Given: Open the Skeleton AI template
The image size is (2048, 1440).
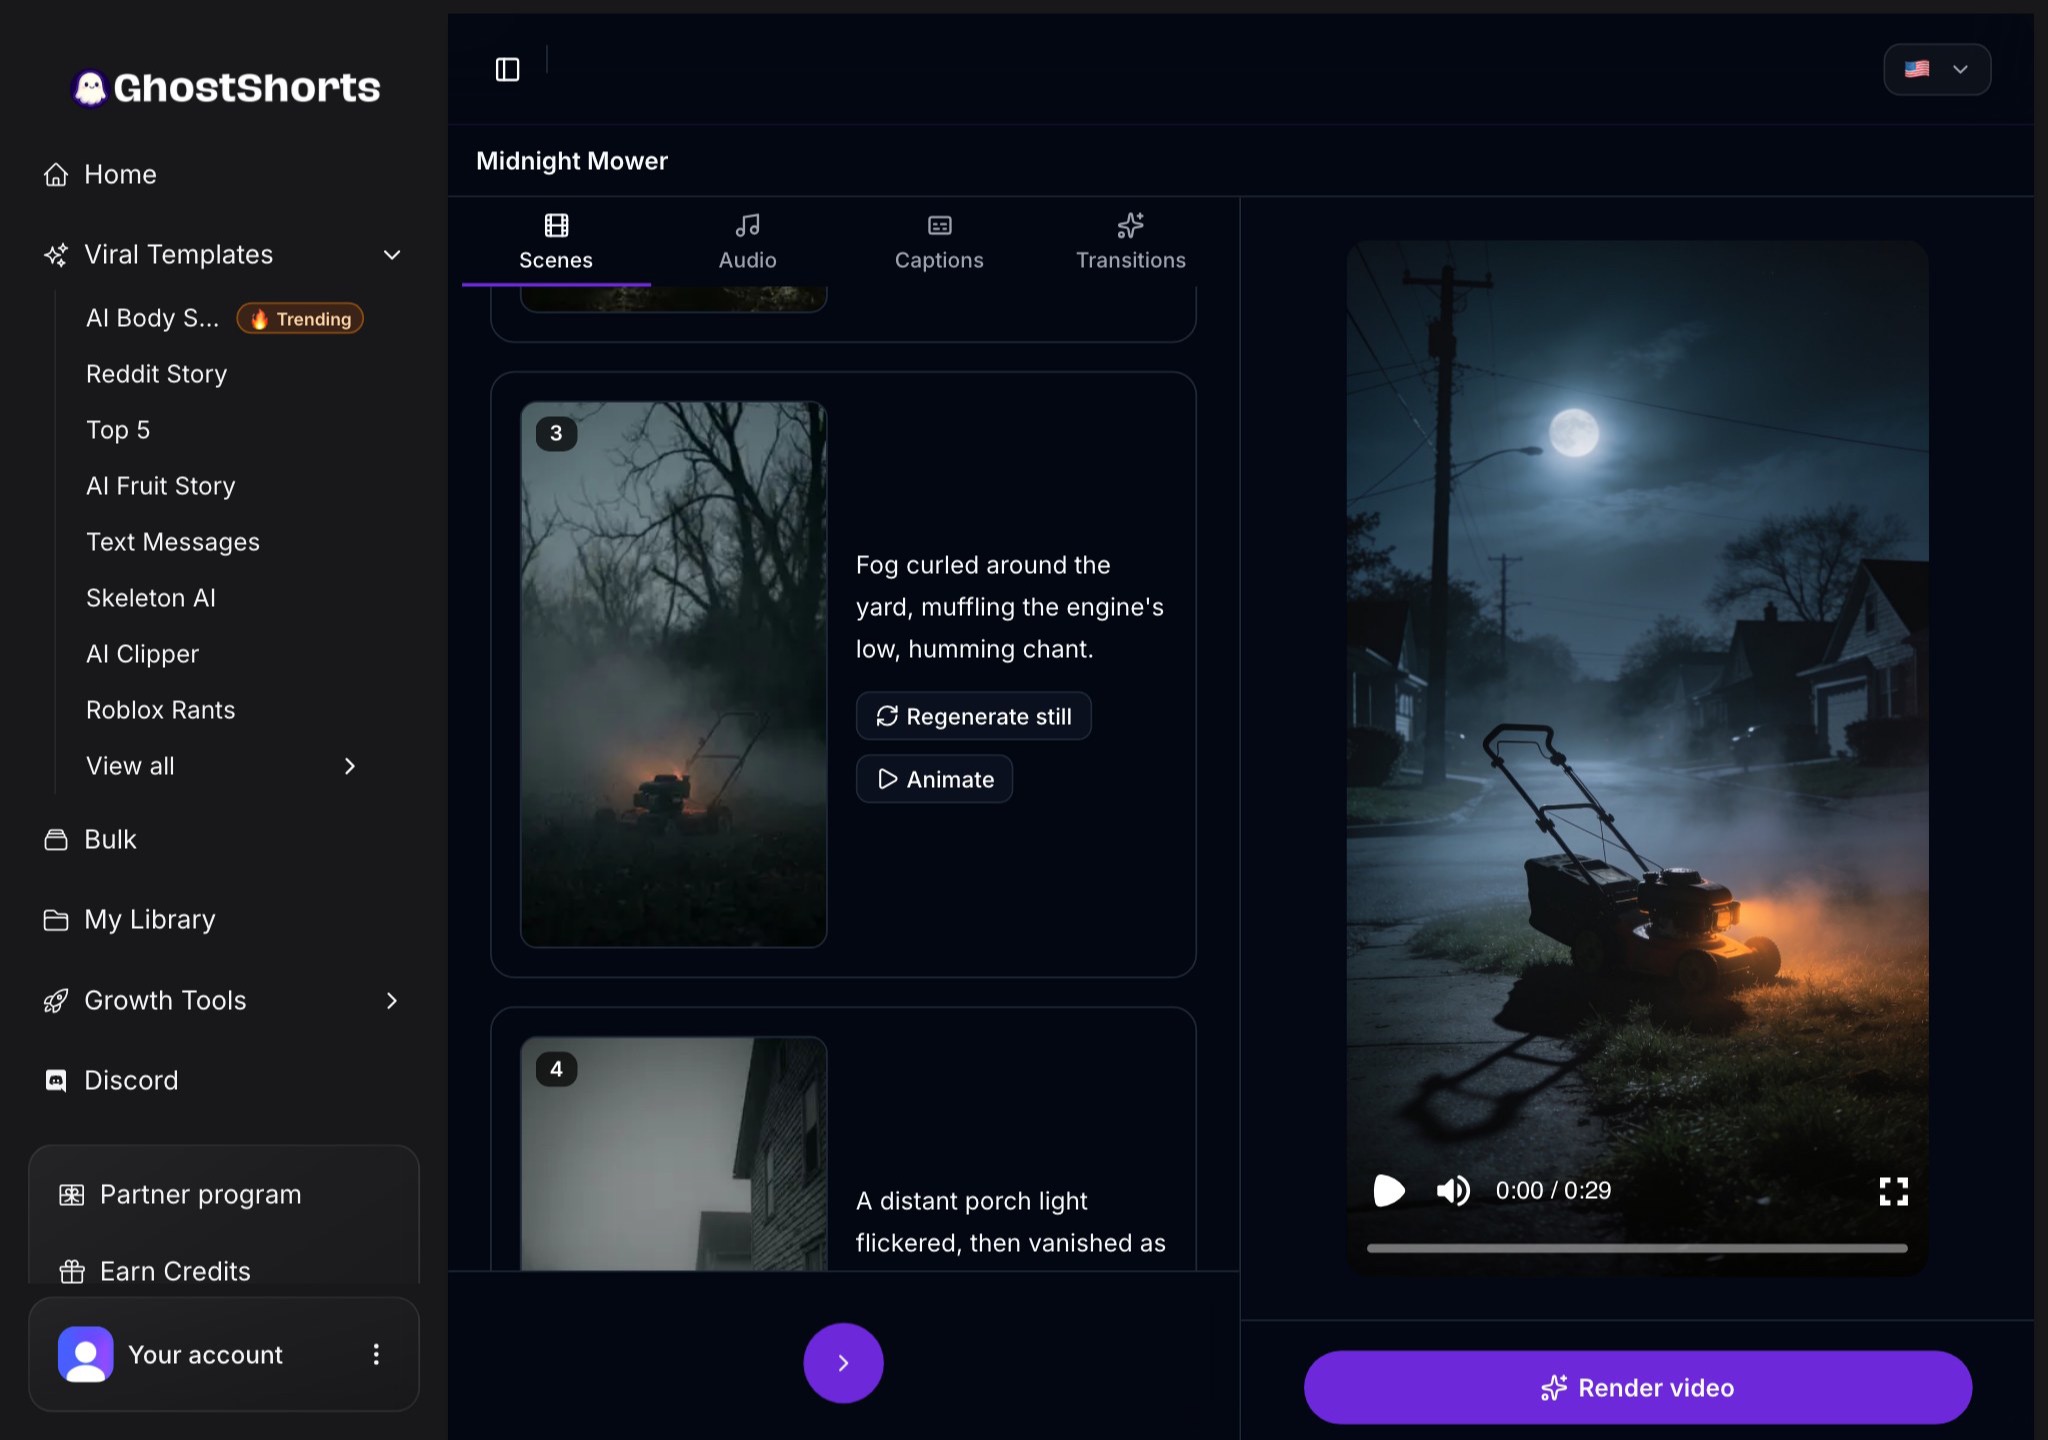Looking at the screenshot, I should [x=151, y=598].
